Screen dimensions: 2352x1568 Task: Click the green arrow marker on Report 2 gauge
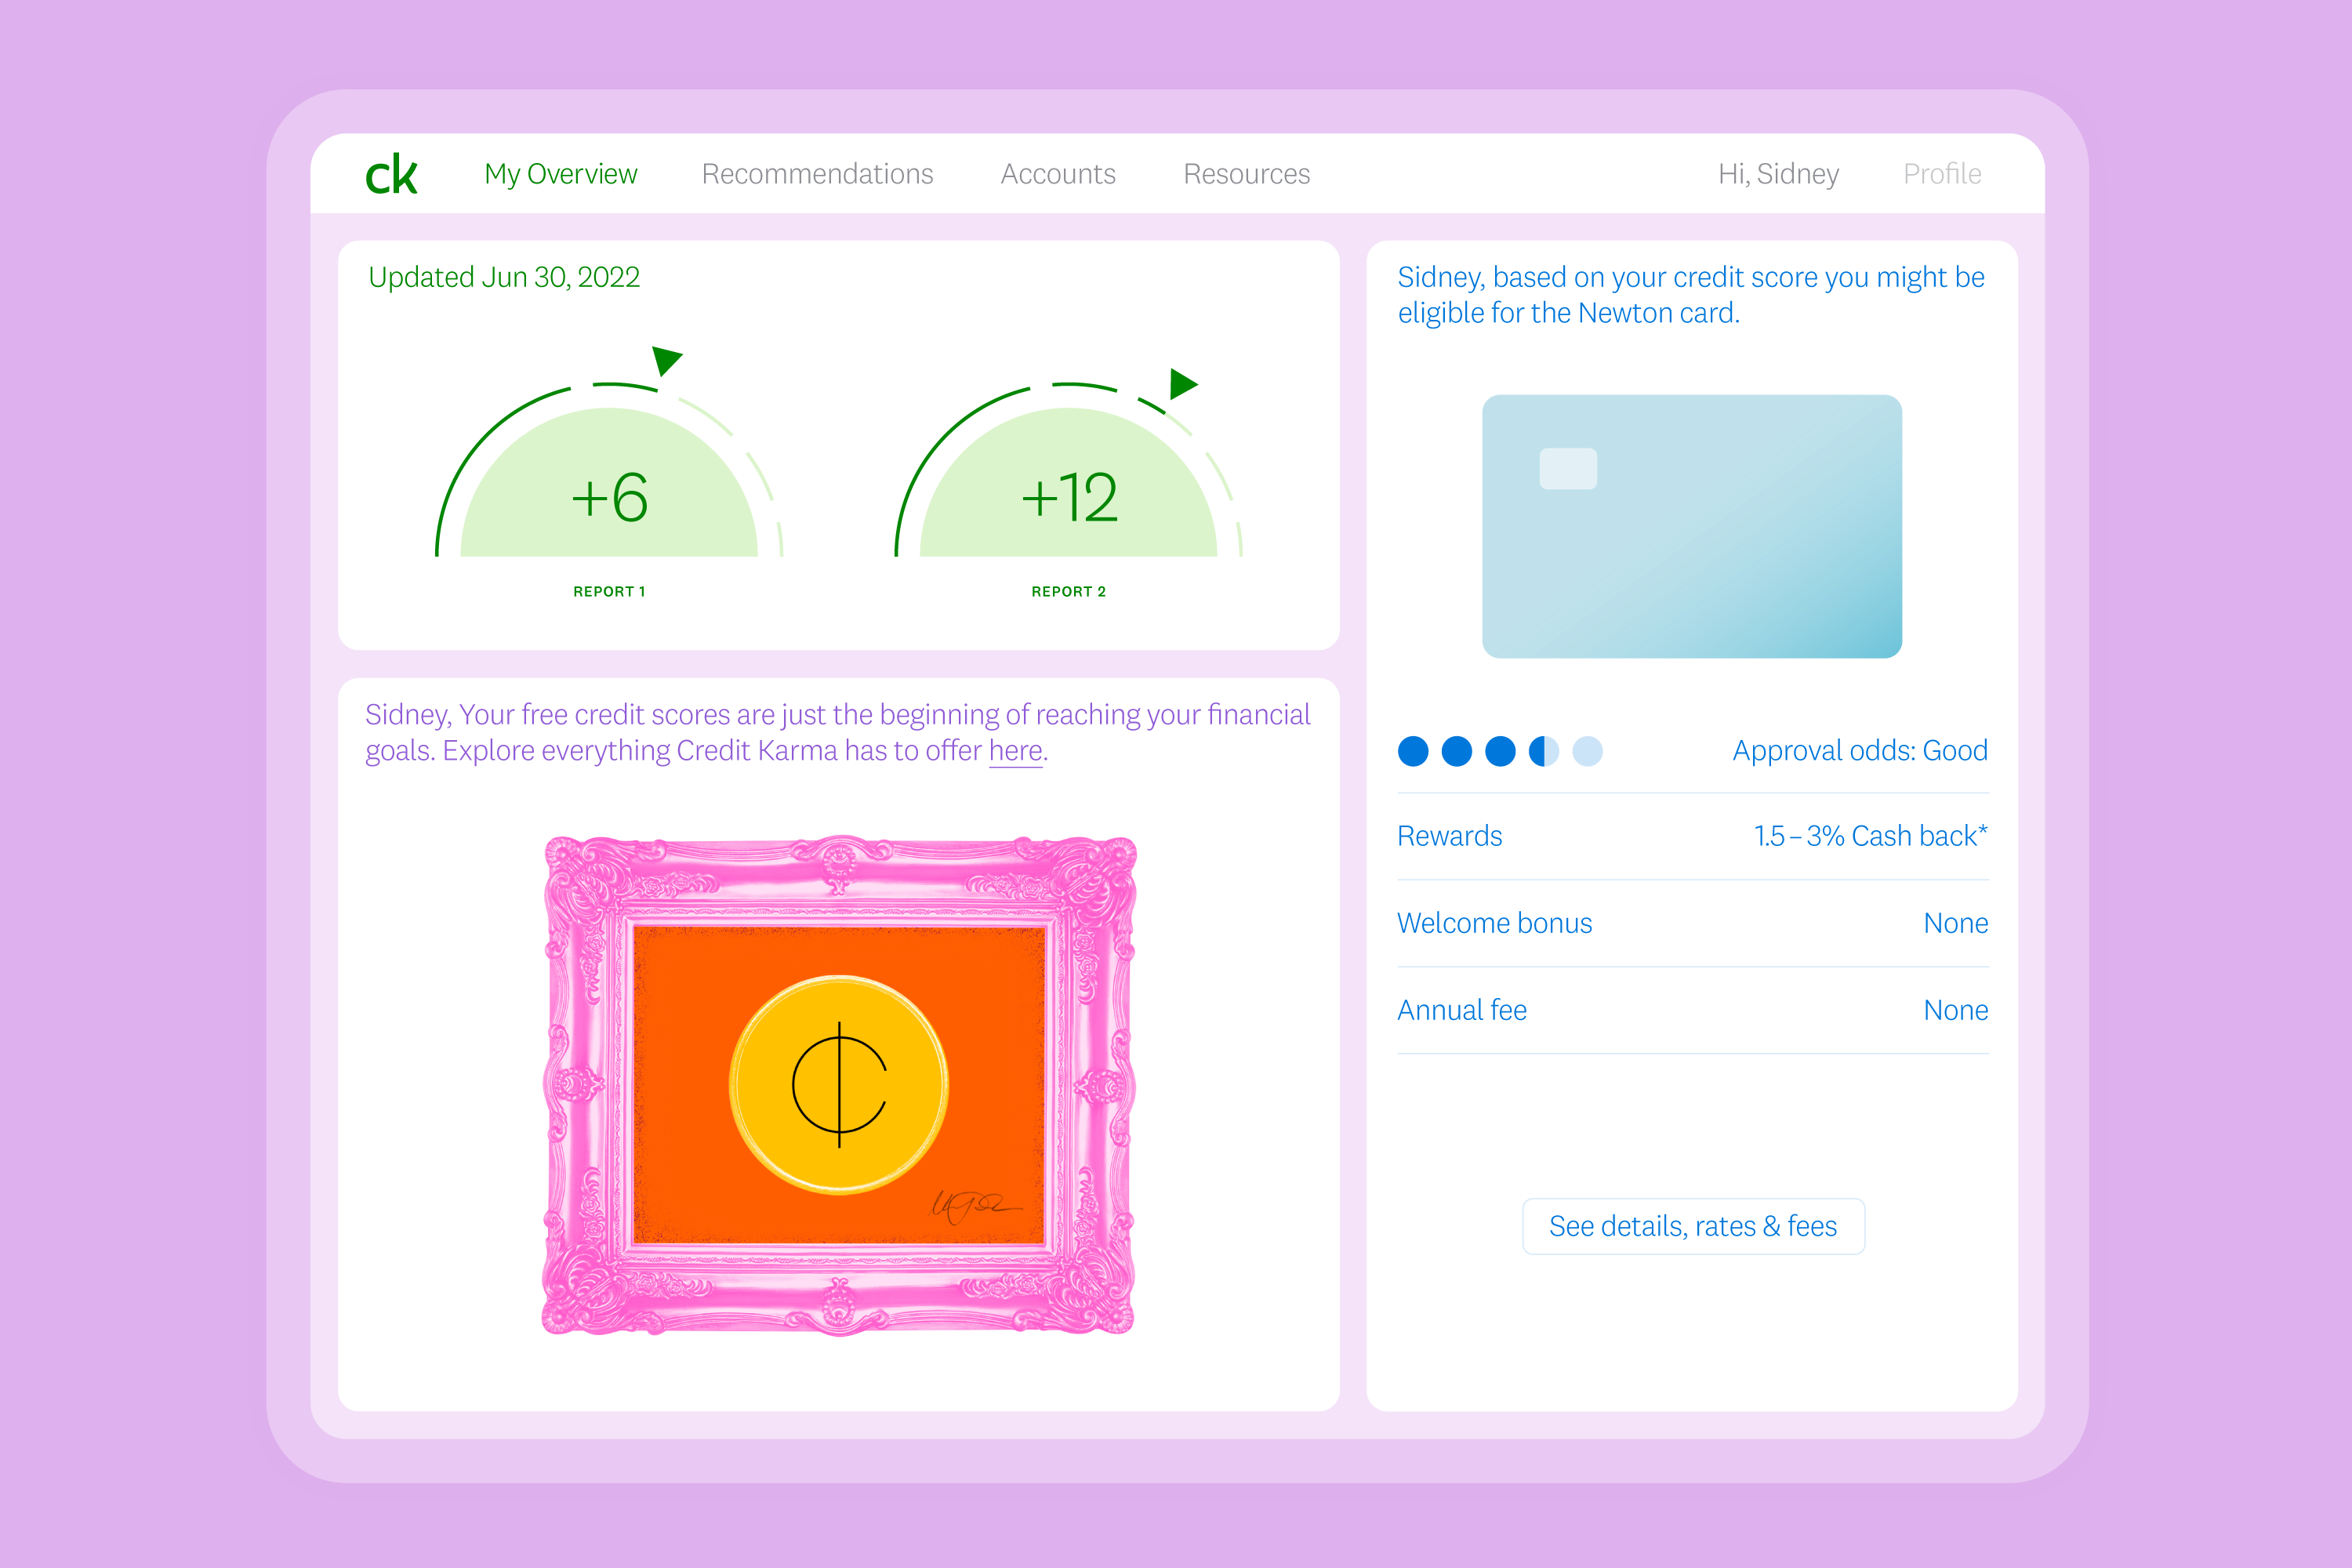[1183, 384]
